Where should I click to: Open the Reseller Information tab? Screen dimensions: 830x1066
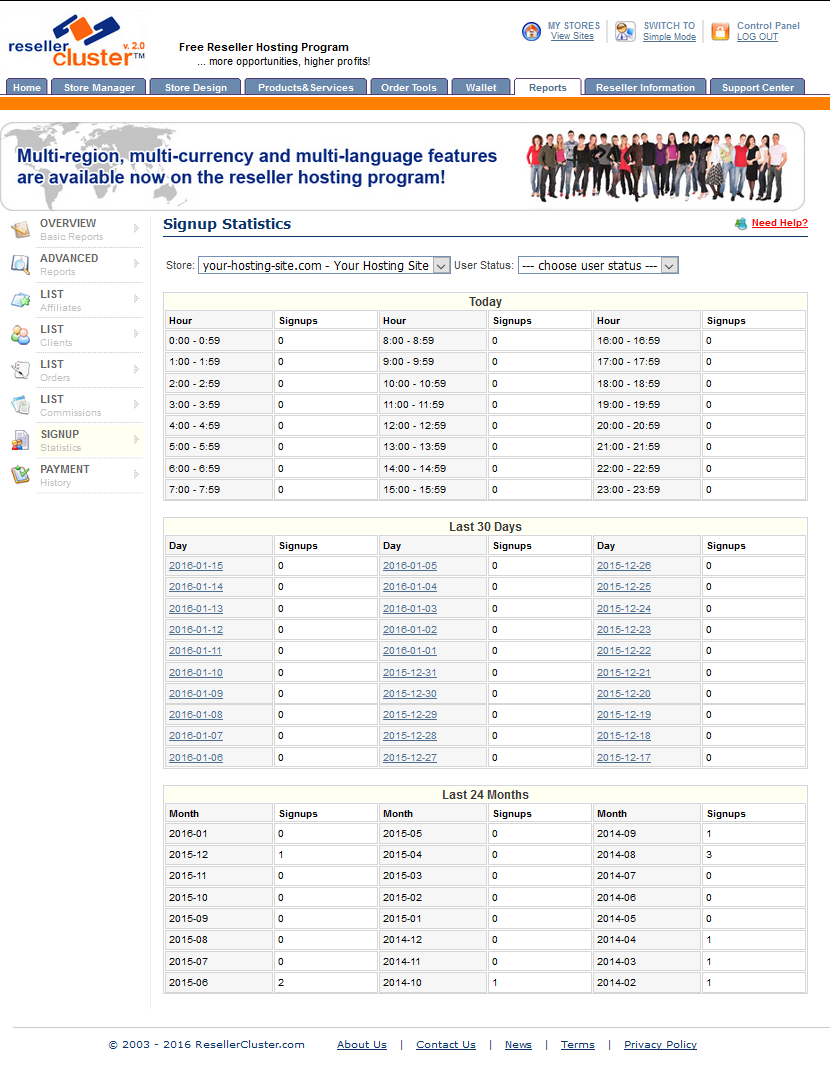646,87
